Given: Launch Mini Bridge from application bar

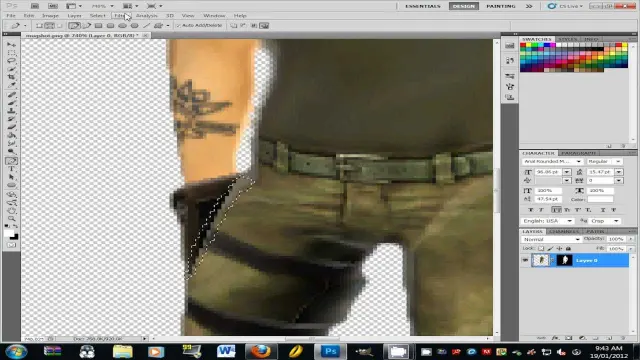Looking at the screenshot, I should click(x=53, y=6).
